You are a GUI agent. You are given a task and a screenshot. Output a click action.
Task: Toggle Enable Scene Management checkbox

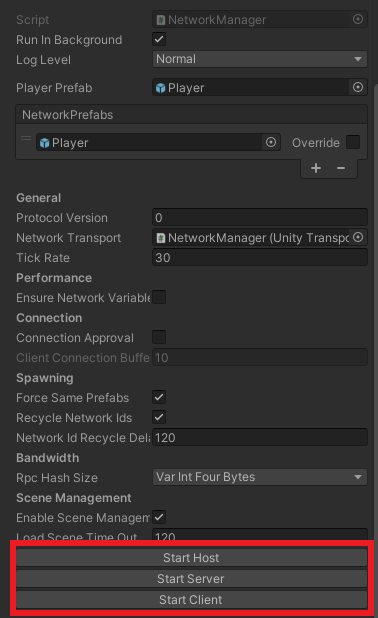pyautogui.click(x=159, y=517)
